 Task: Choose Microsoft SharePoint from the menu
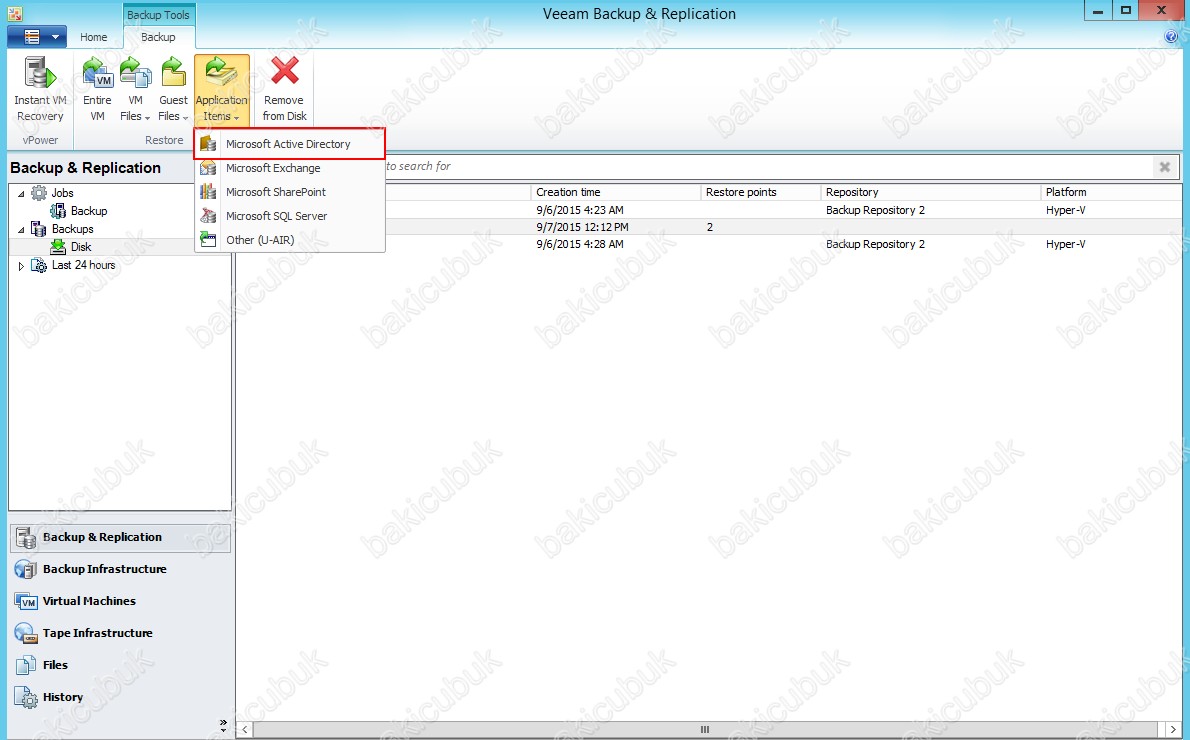pos(290,192)
